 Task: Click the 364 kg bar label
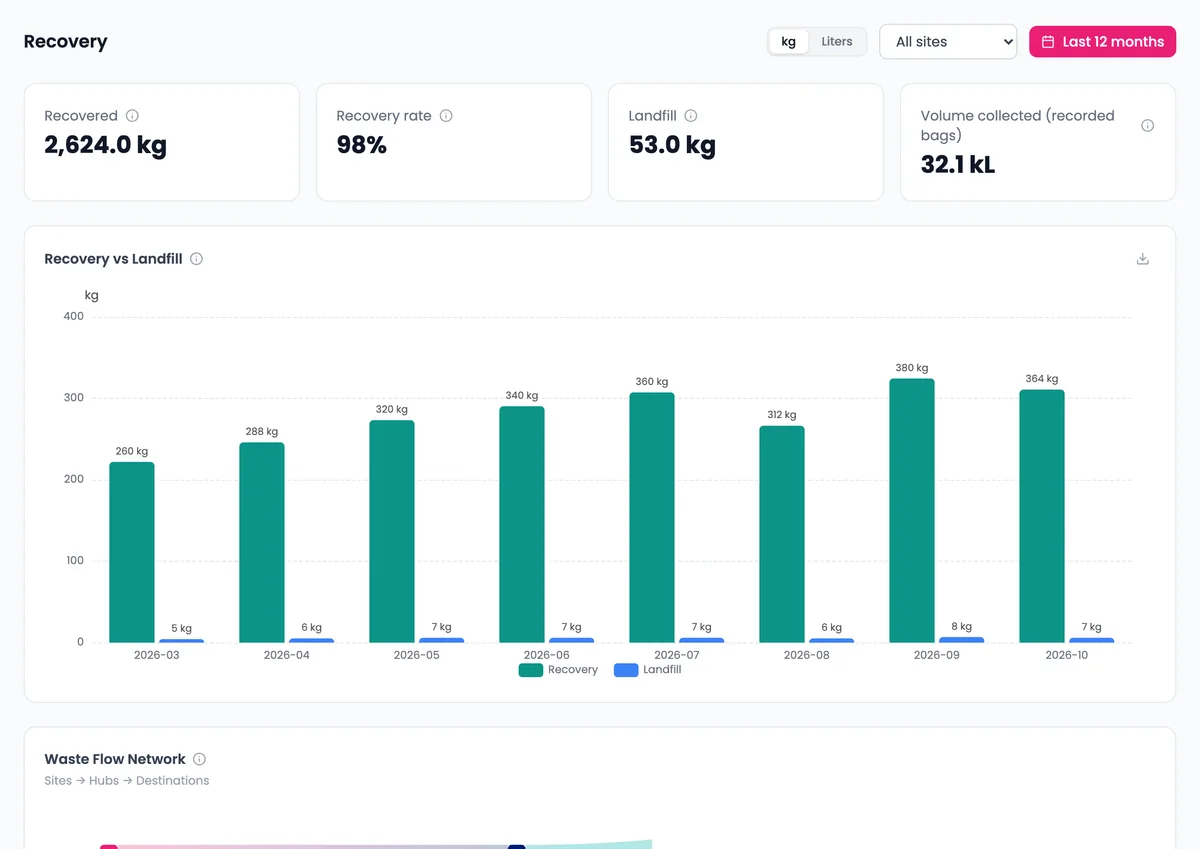tap(1042, 379)
